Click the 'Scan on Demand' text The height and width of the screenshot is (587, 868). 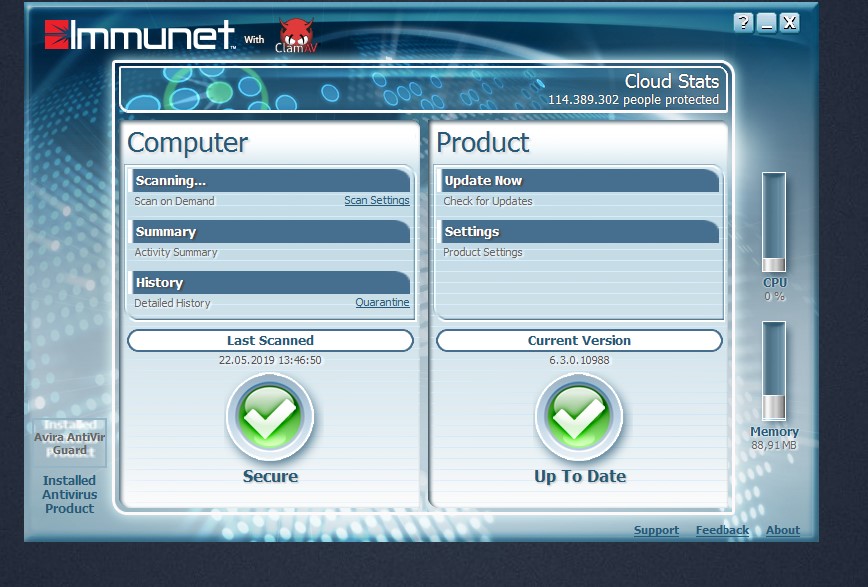pyautogui.click(x=174, y=201)
